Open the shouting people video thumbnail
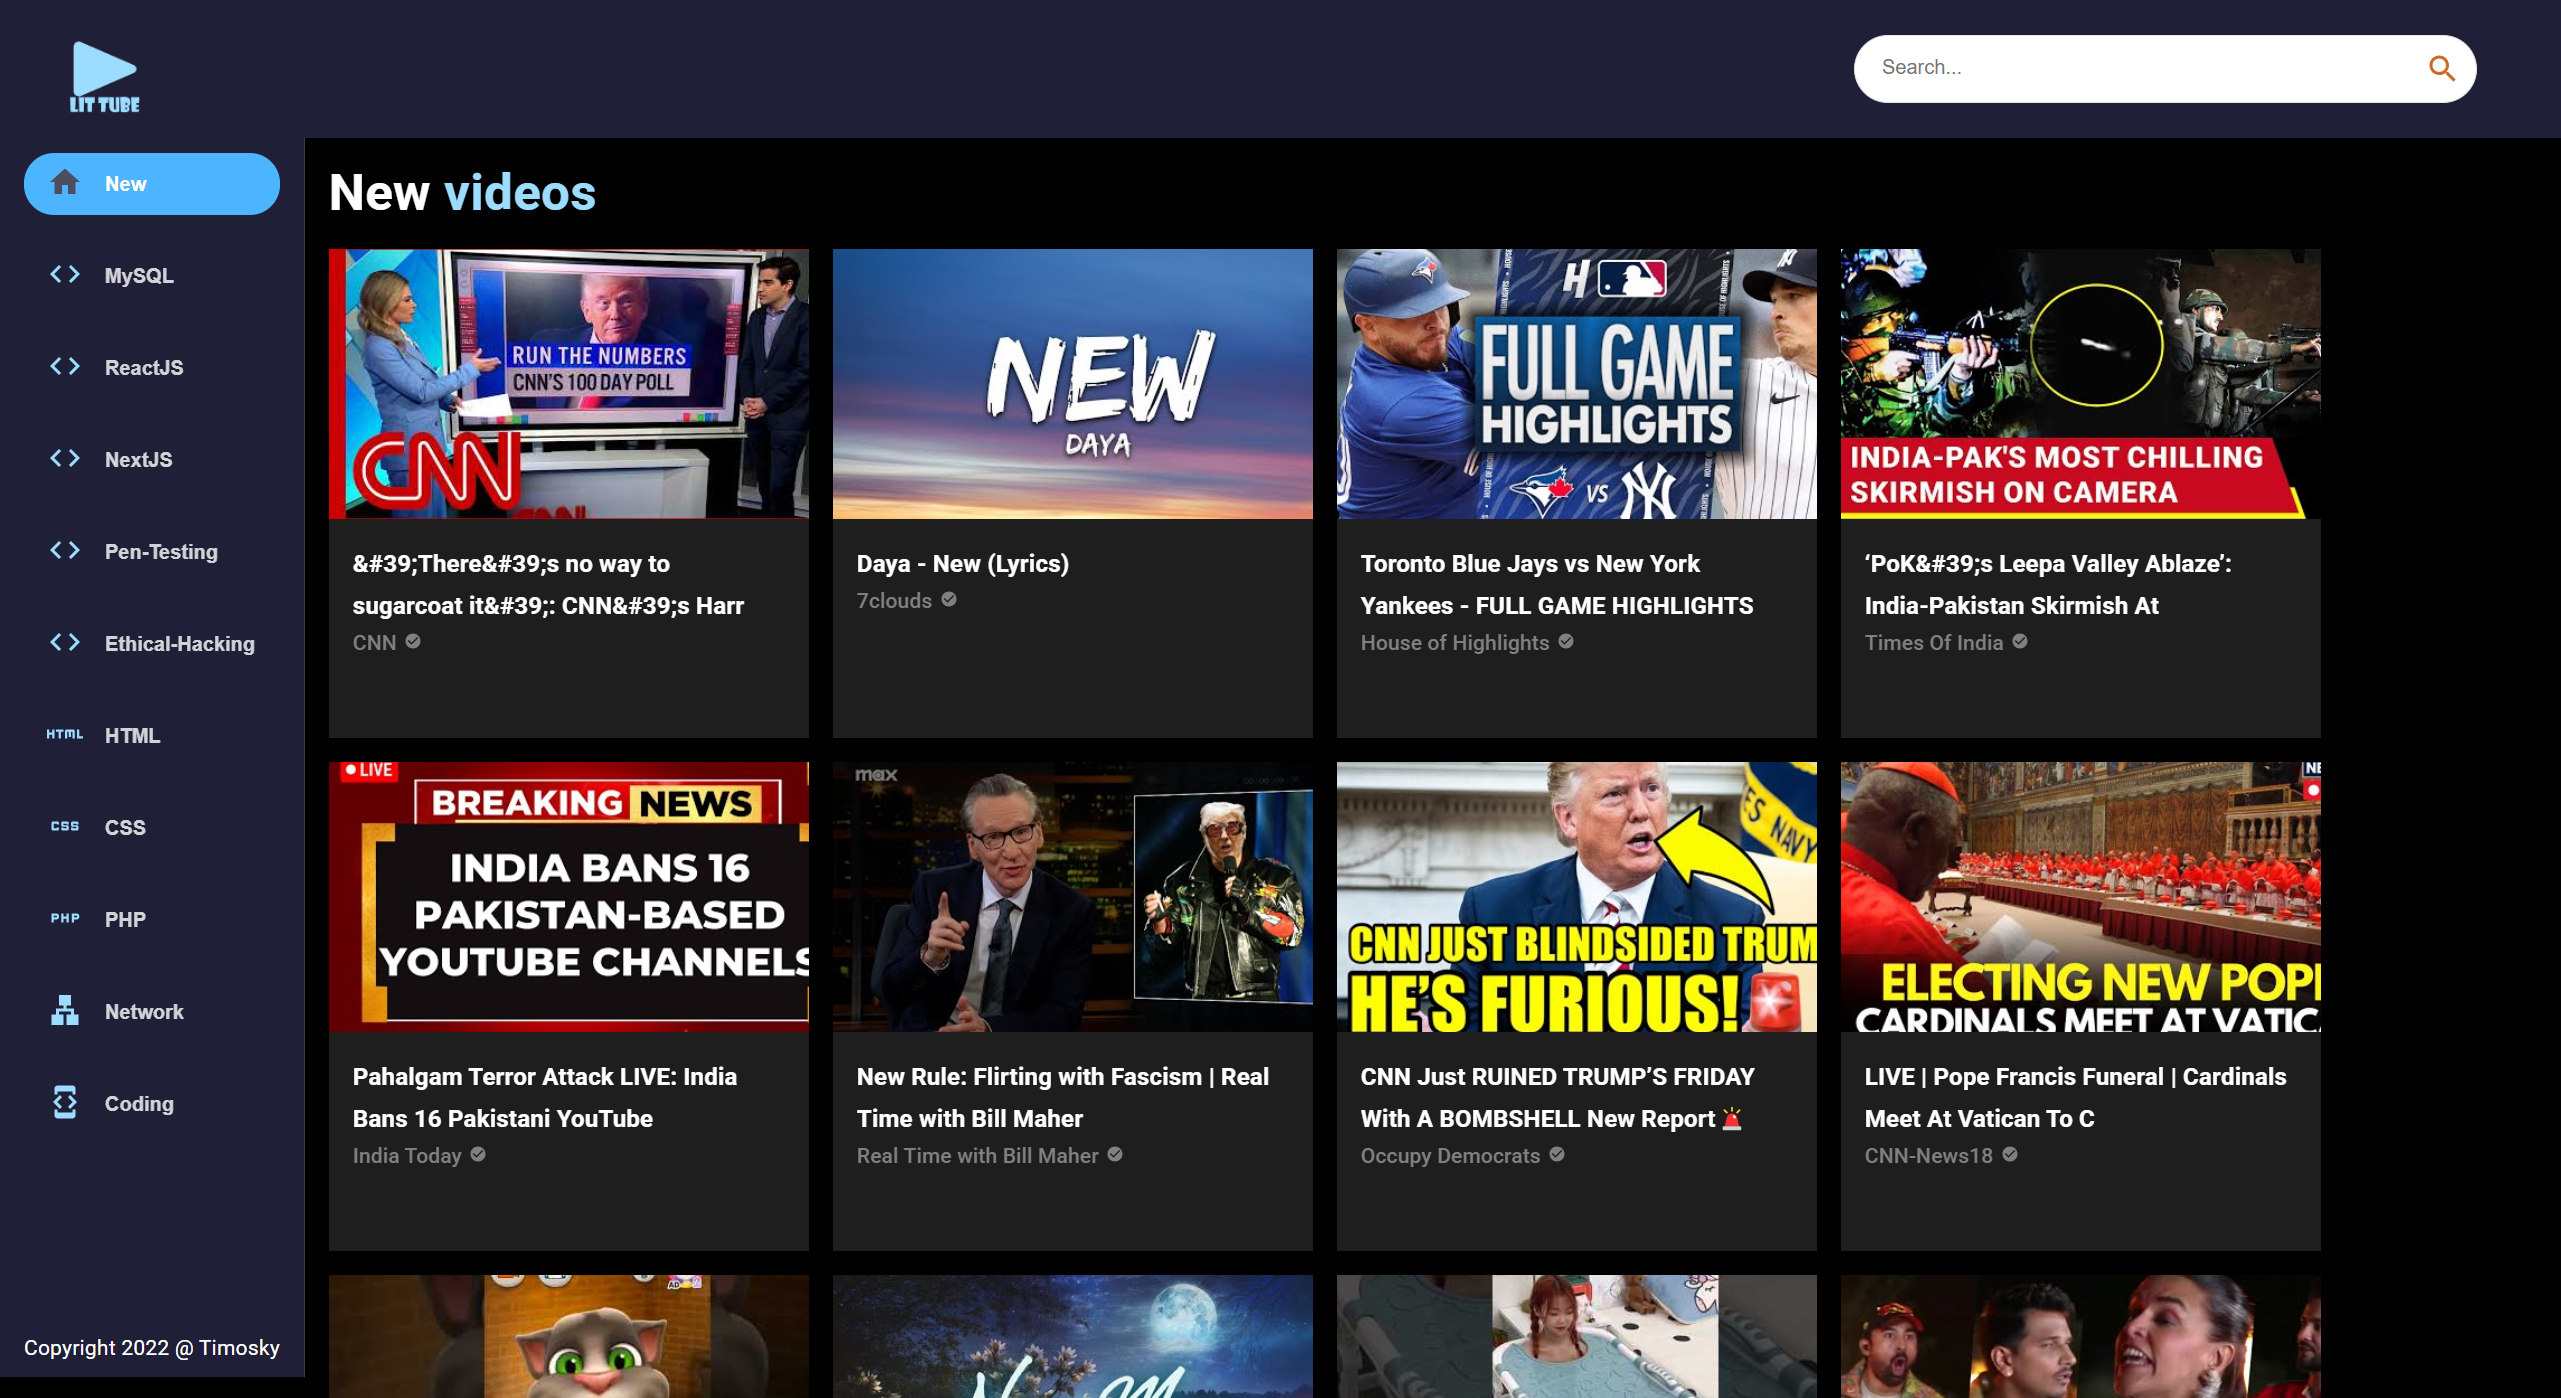 pyautogui.click(x=2081, y=1336)
